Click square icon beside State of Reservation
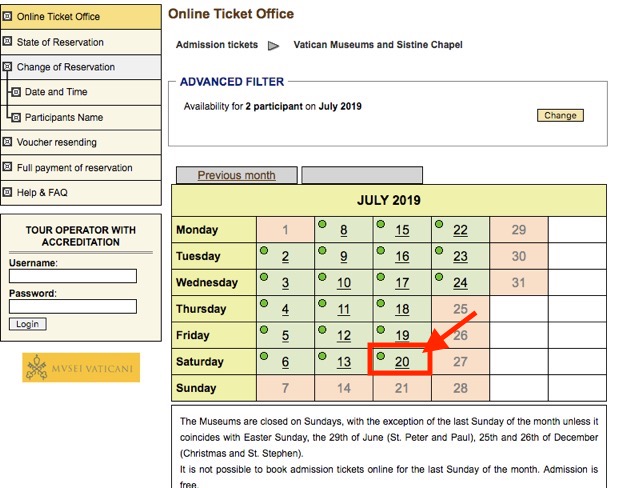The height and width of the screenshot is (488, 623). [7, 41]
